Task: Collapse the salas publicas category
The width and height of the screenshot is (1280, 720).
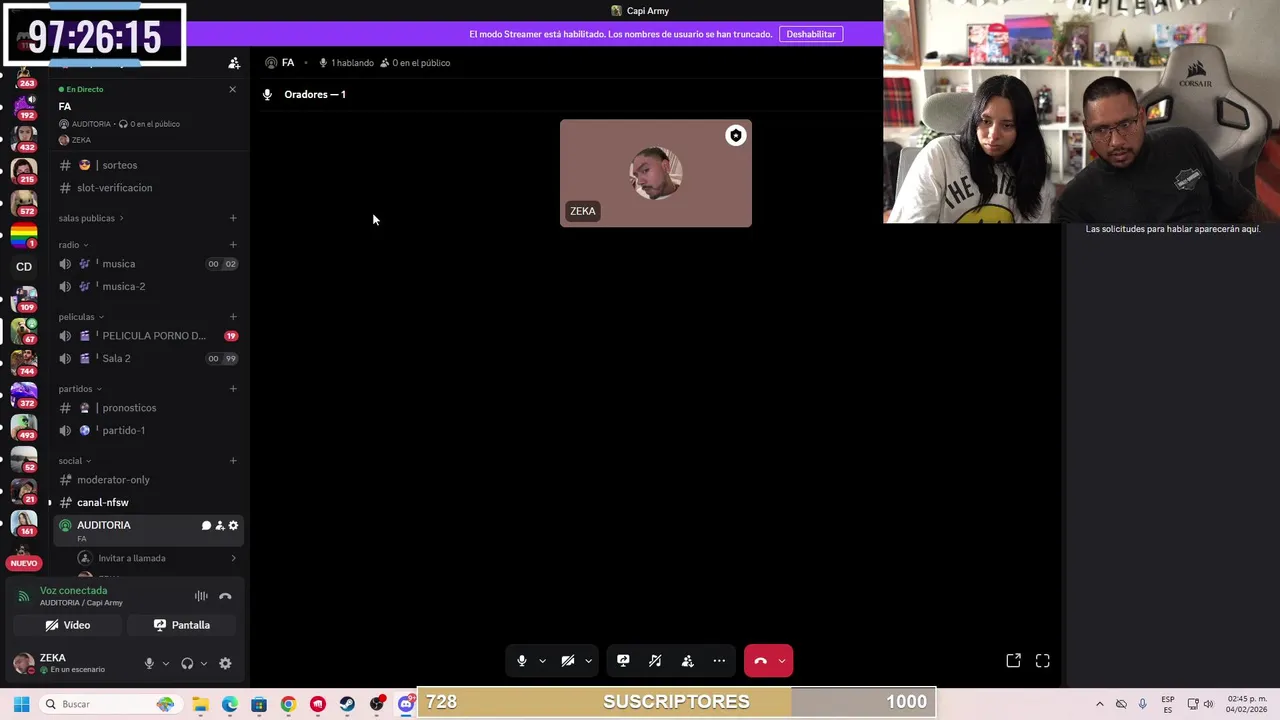Action: coord(91,218)
